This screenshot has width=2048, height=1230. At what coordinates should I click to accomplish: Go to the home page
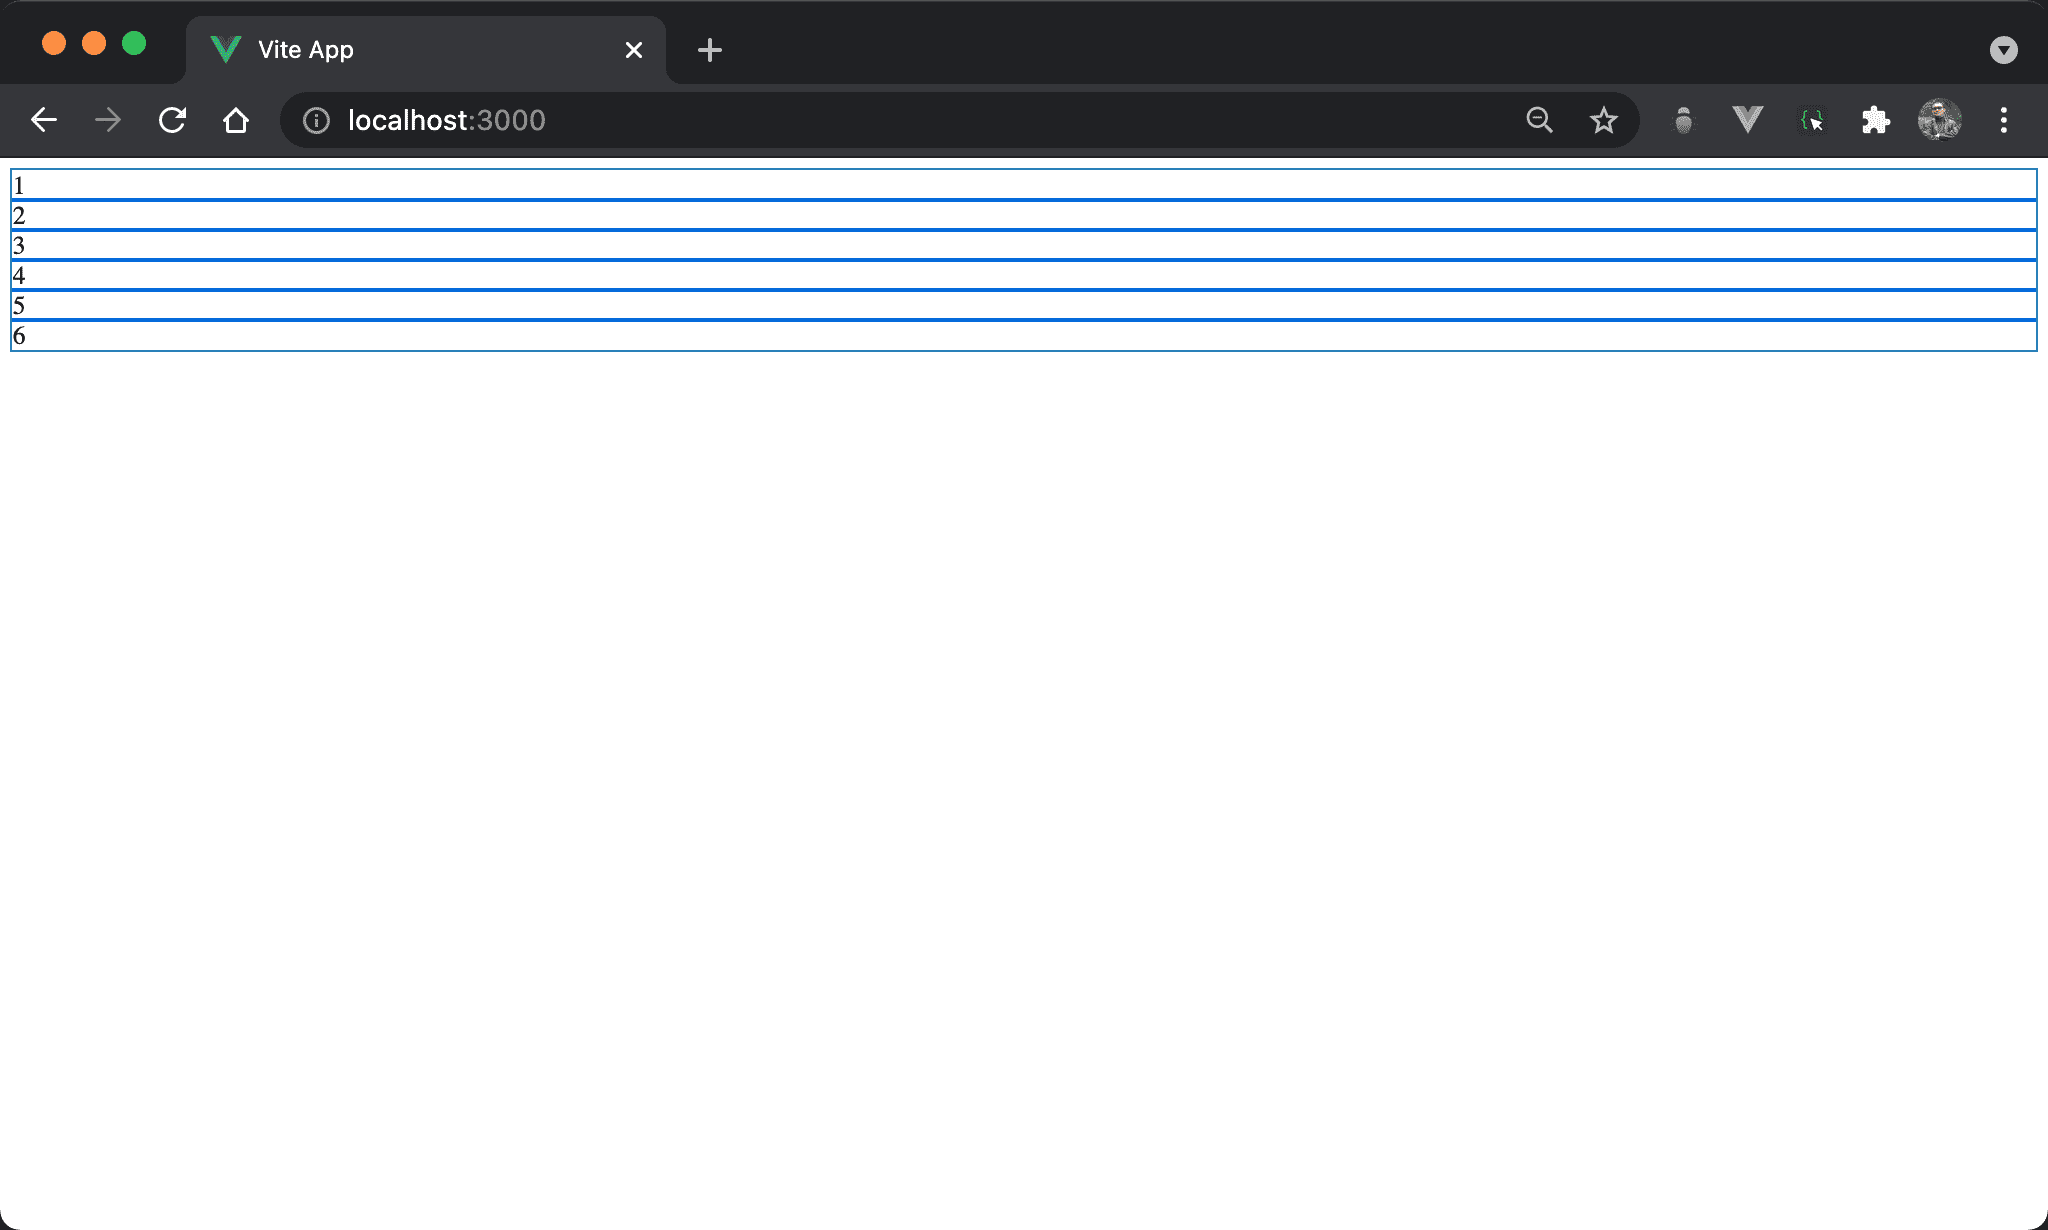coord(236,120)
